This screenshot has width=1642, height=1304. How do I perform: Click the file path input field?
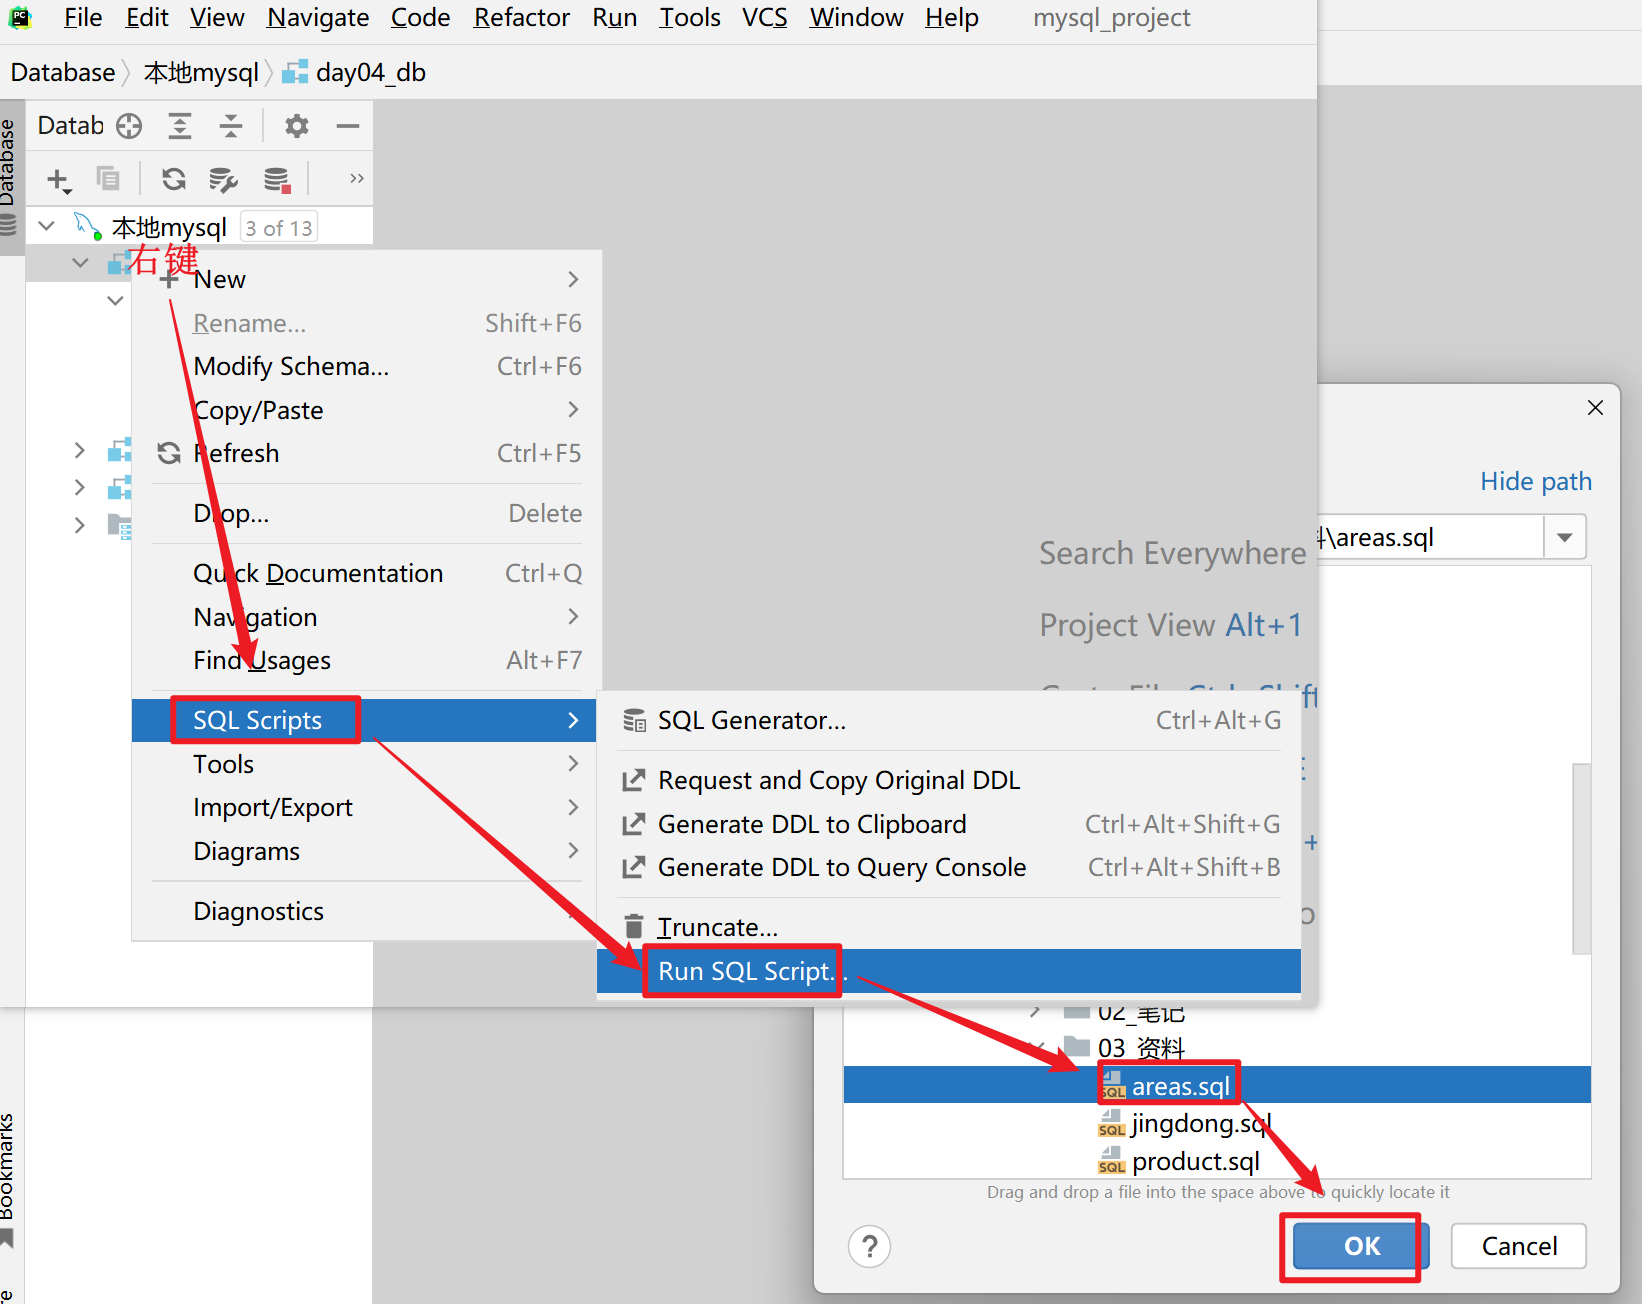coord(1430,538)
